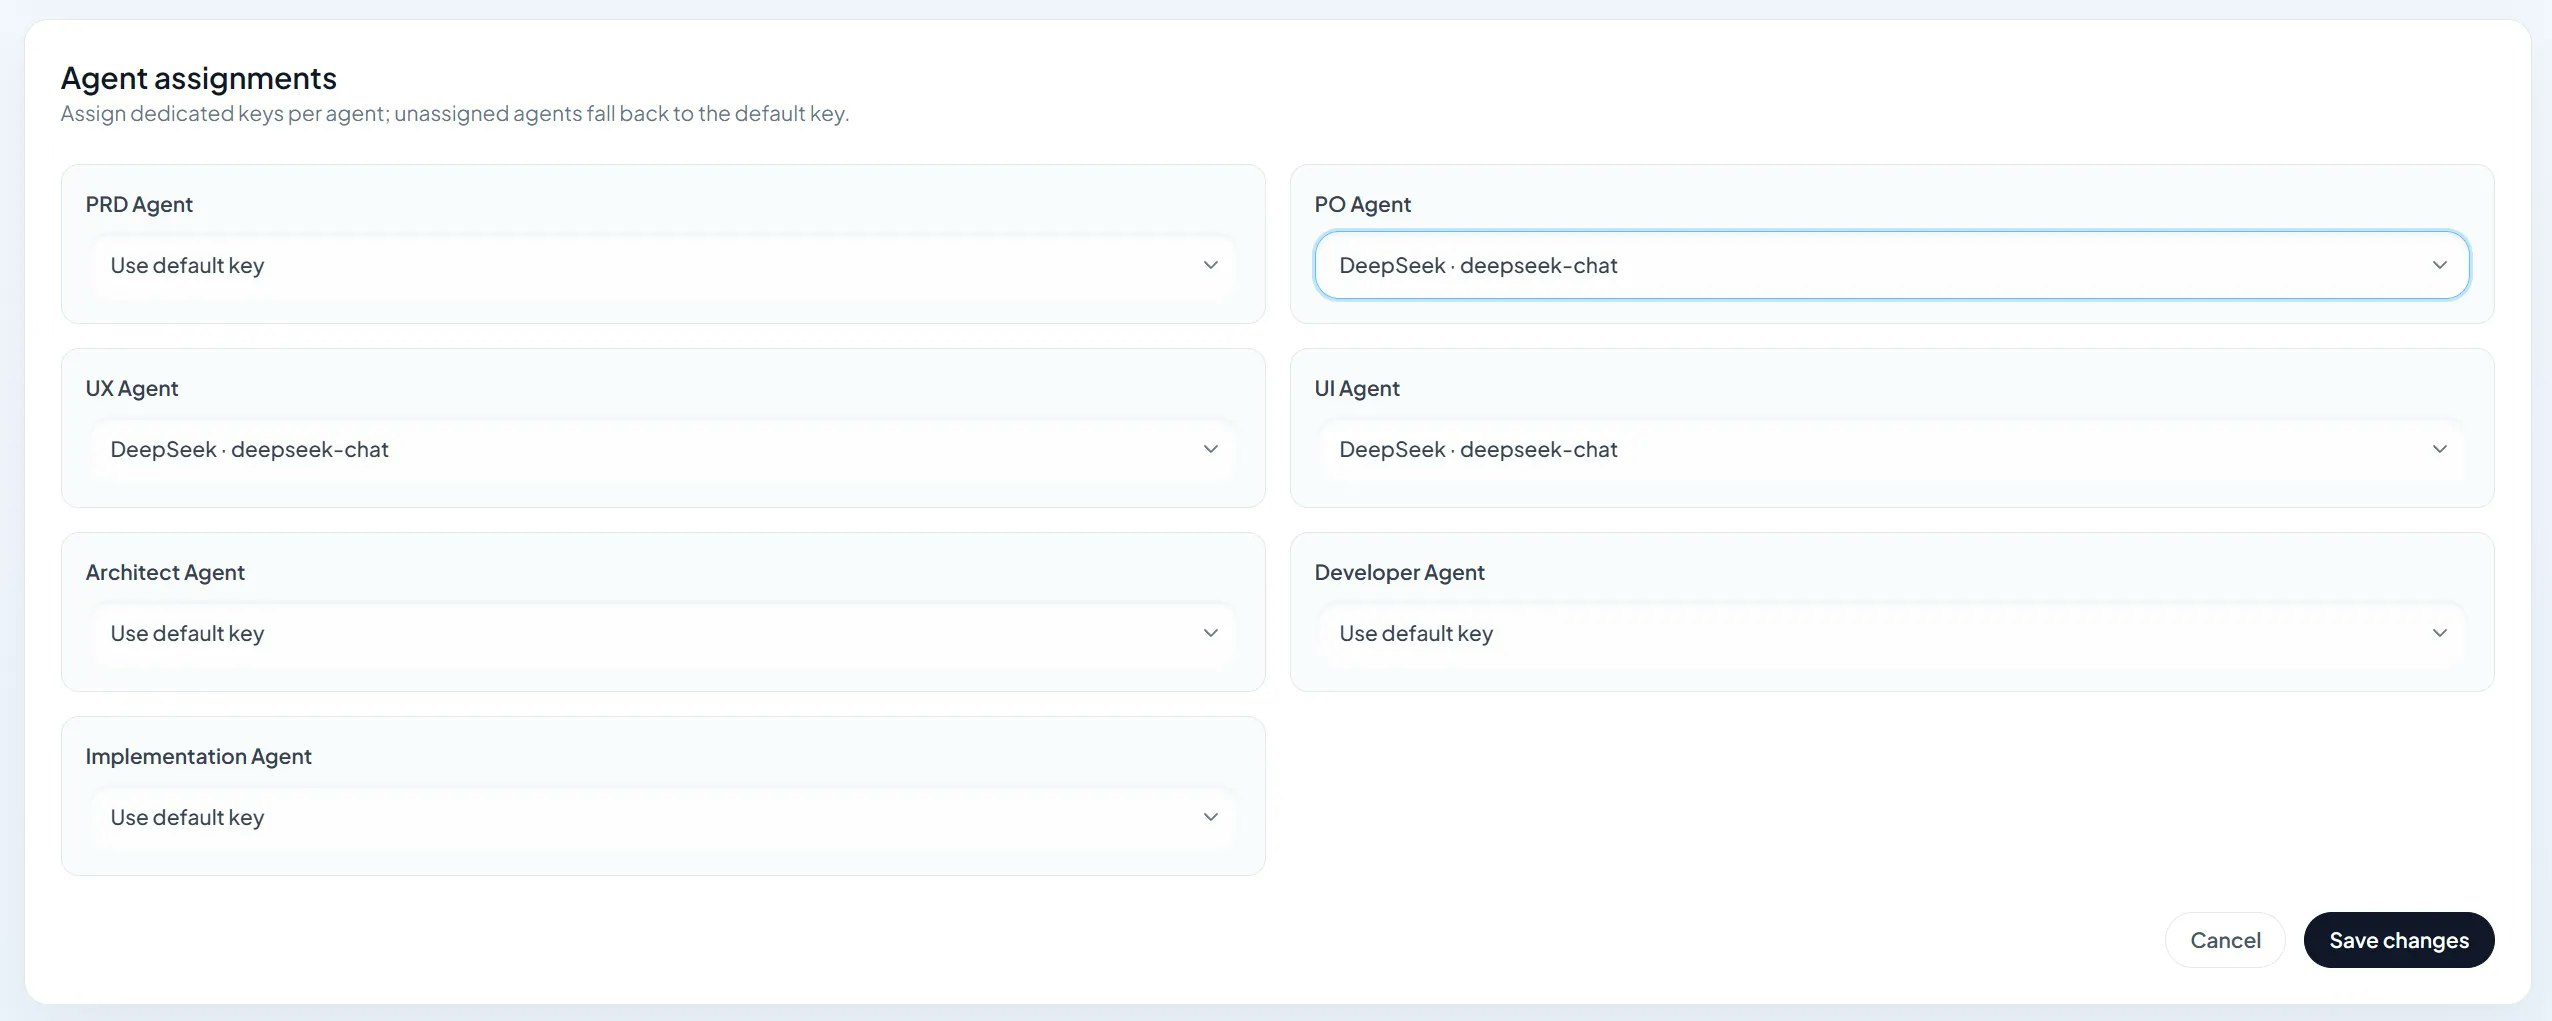Select the DeepSeek deepseek-chat value under UX Agent

click(248, 449)
